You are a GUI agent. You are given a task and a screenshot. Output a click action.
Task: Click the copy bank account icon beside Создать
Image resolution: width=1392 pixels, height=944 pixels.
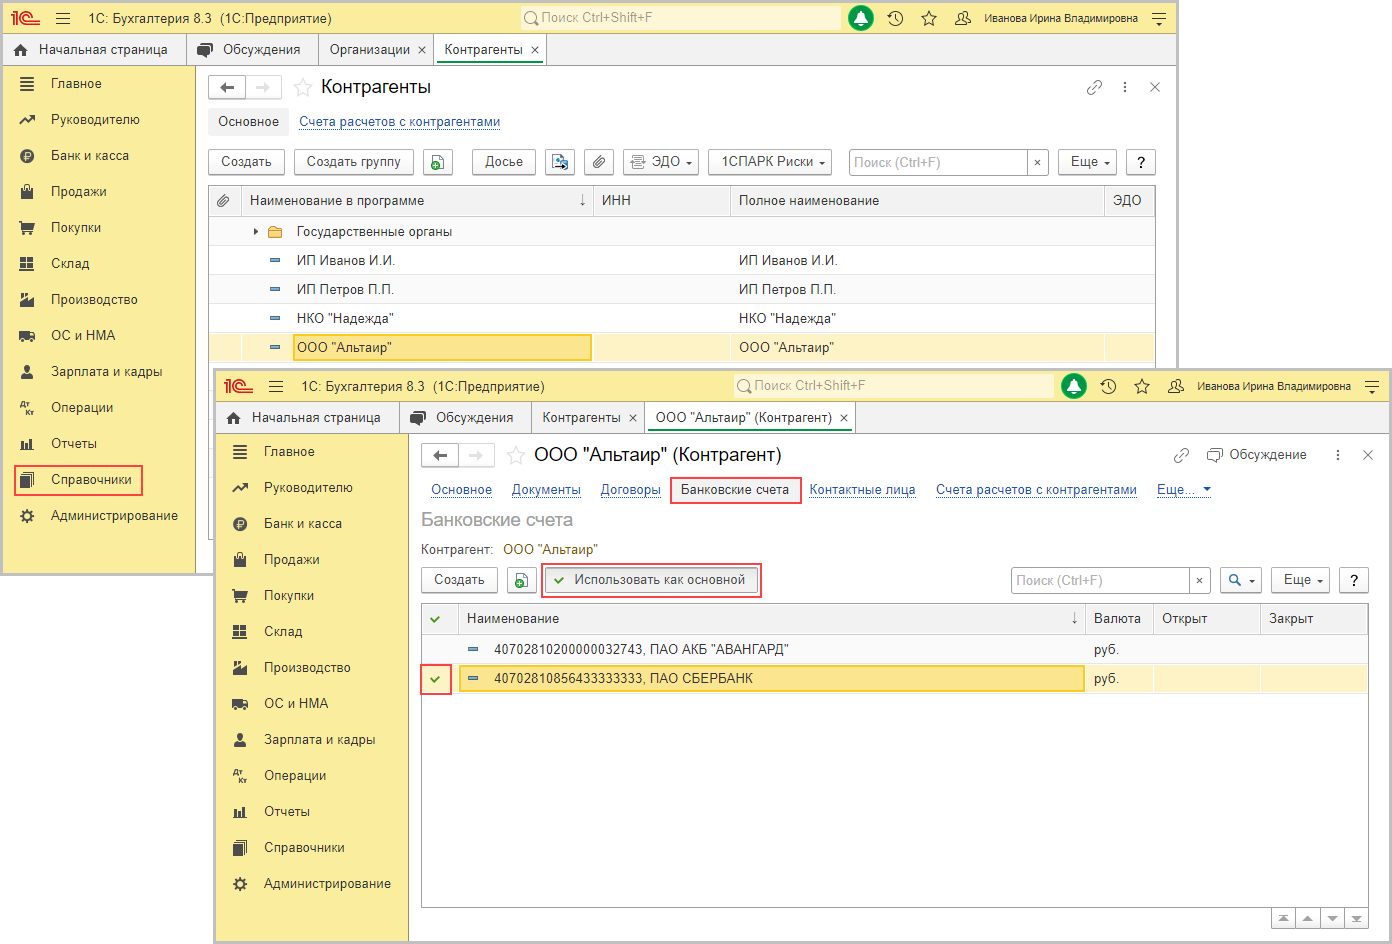coord(520,580)
